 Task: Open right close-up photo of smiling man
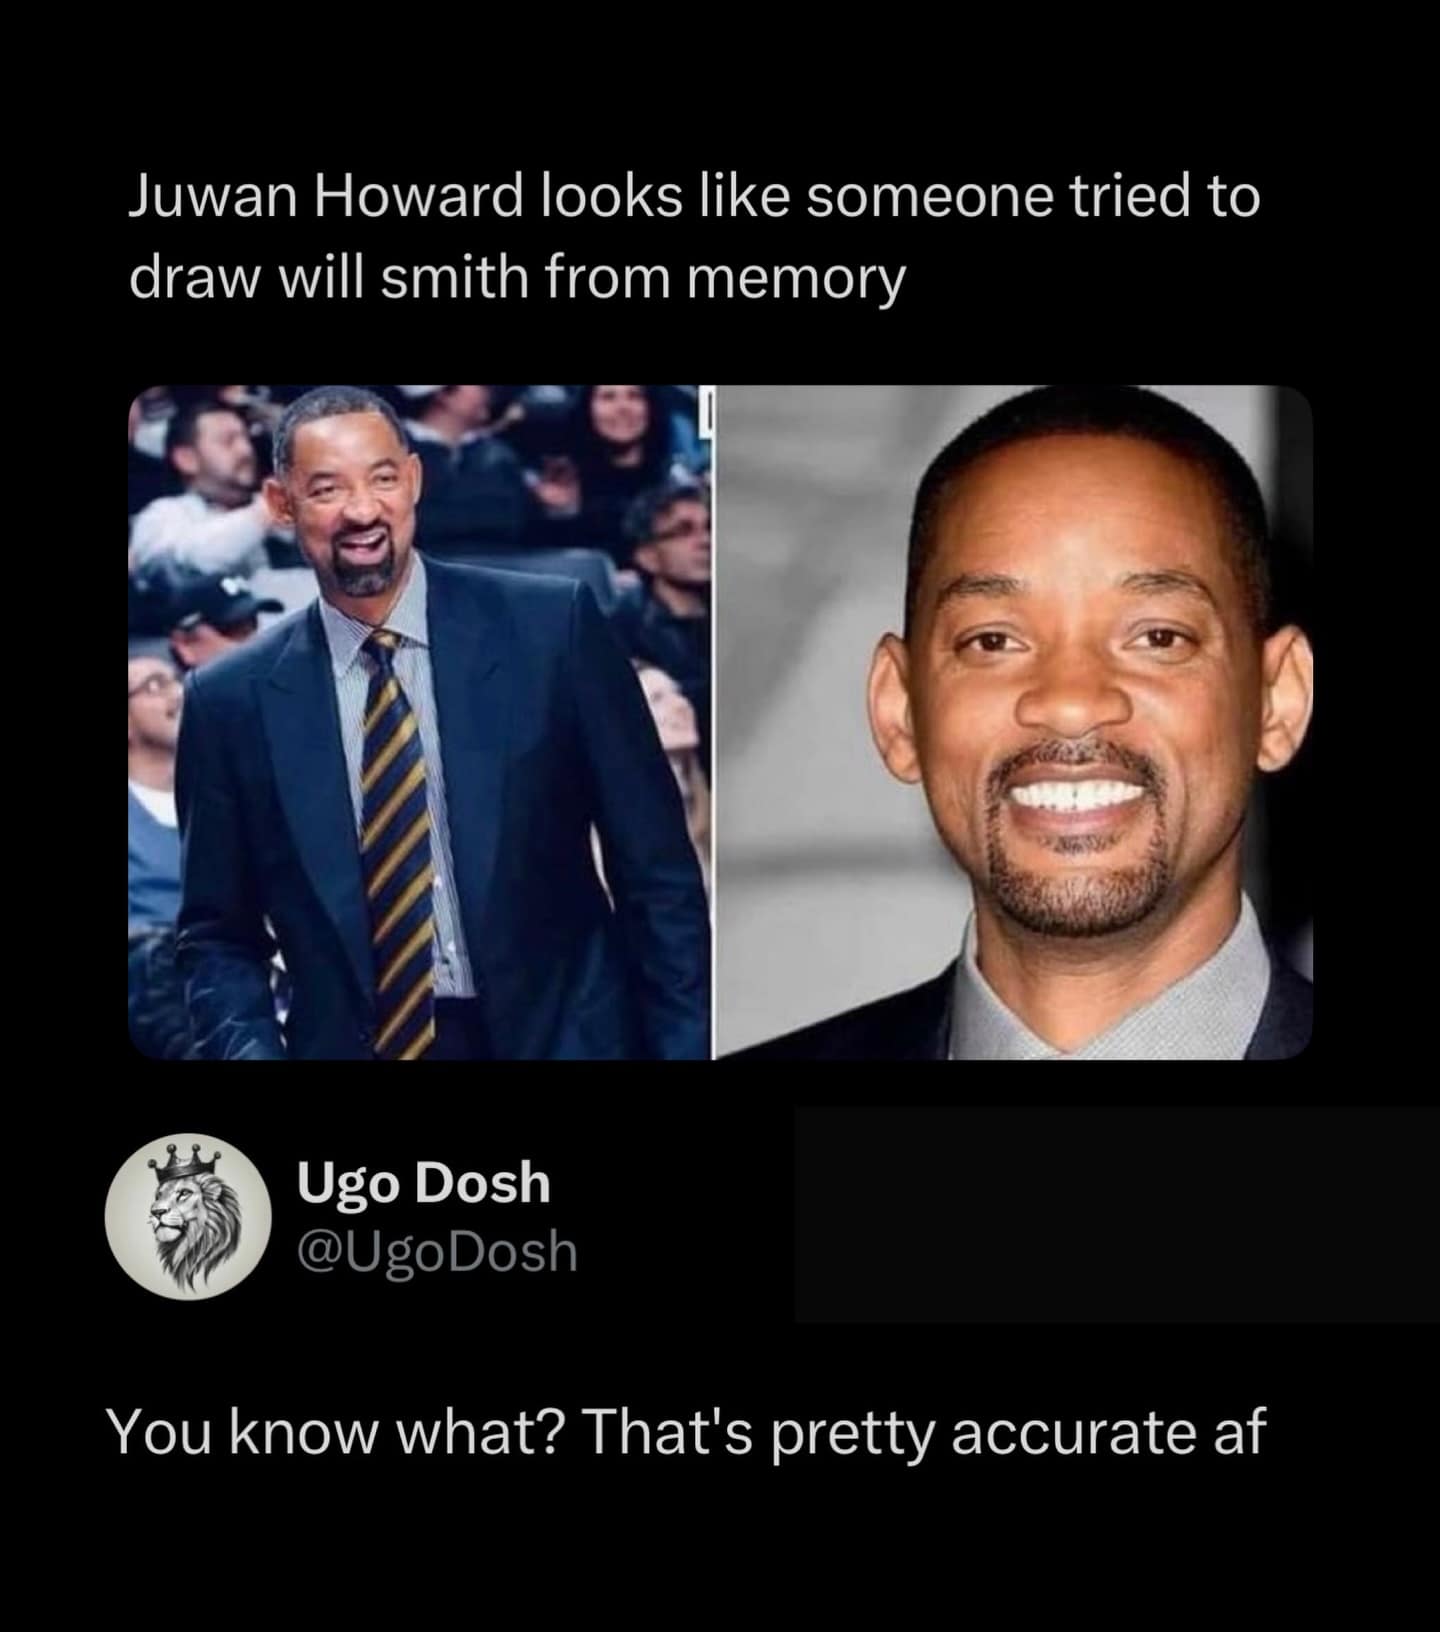(1012, 722)
